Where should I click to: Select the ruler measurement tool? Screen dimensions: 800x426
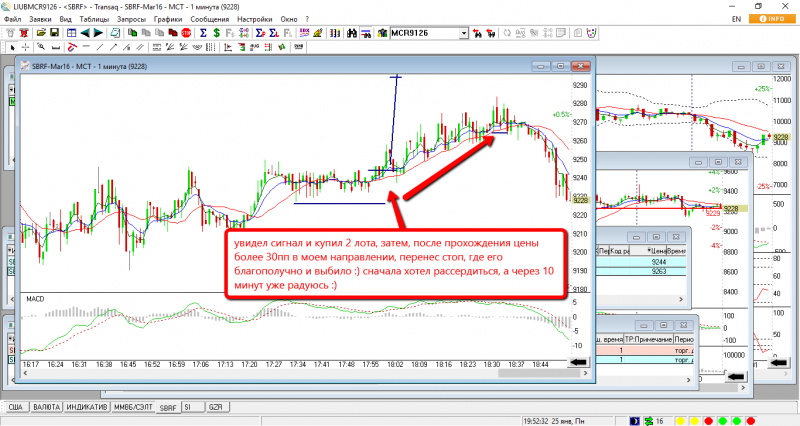click(x=56, y=47)
